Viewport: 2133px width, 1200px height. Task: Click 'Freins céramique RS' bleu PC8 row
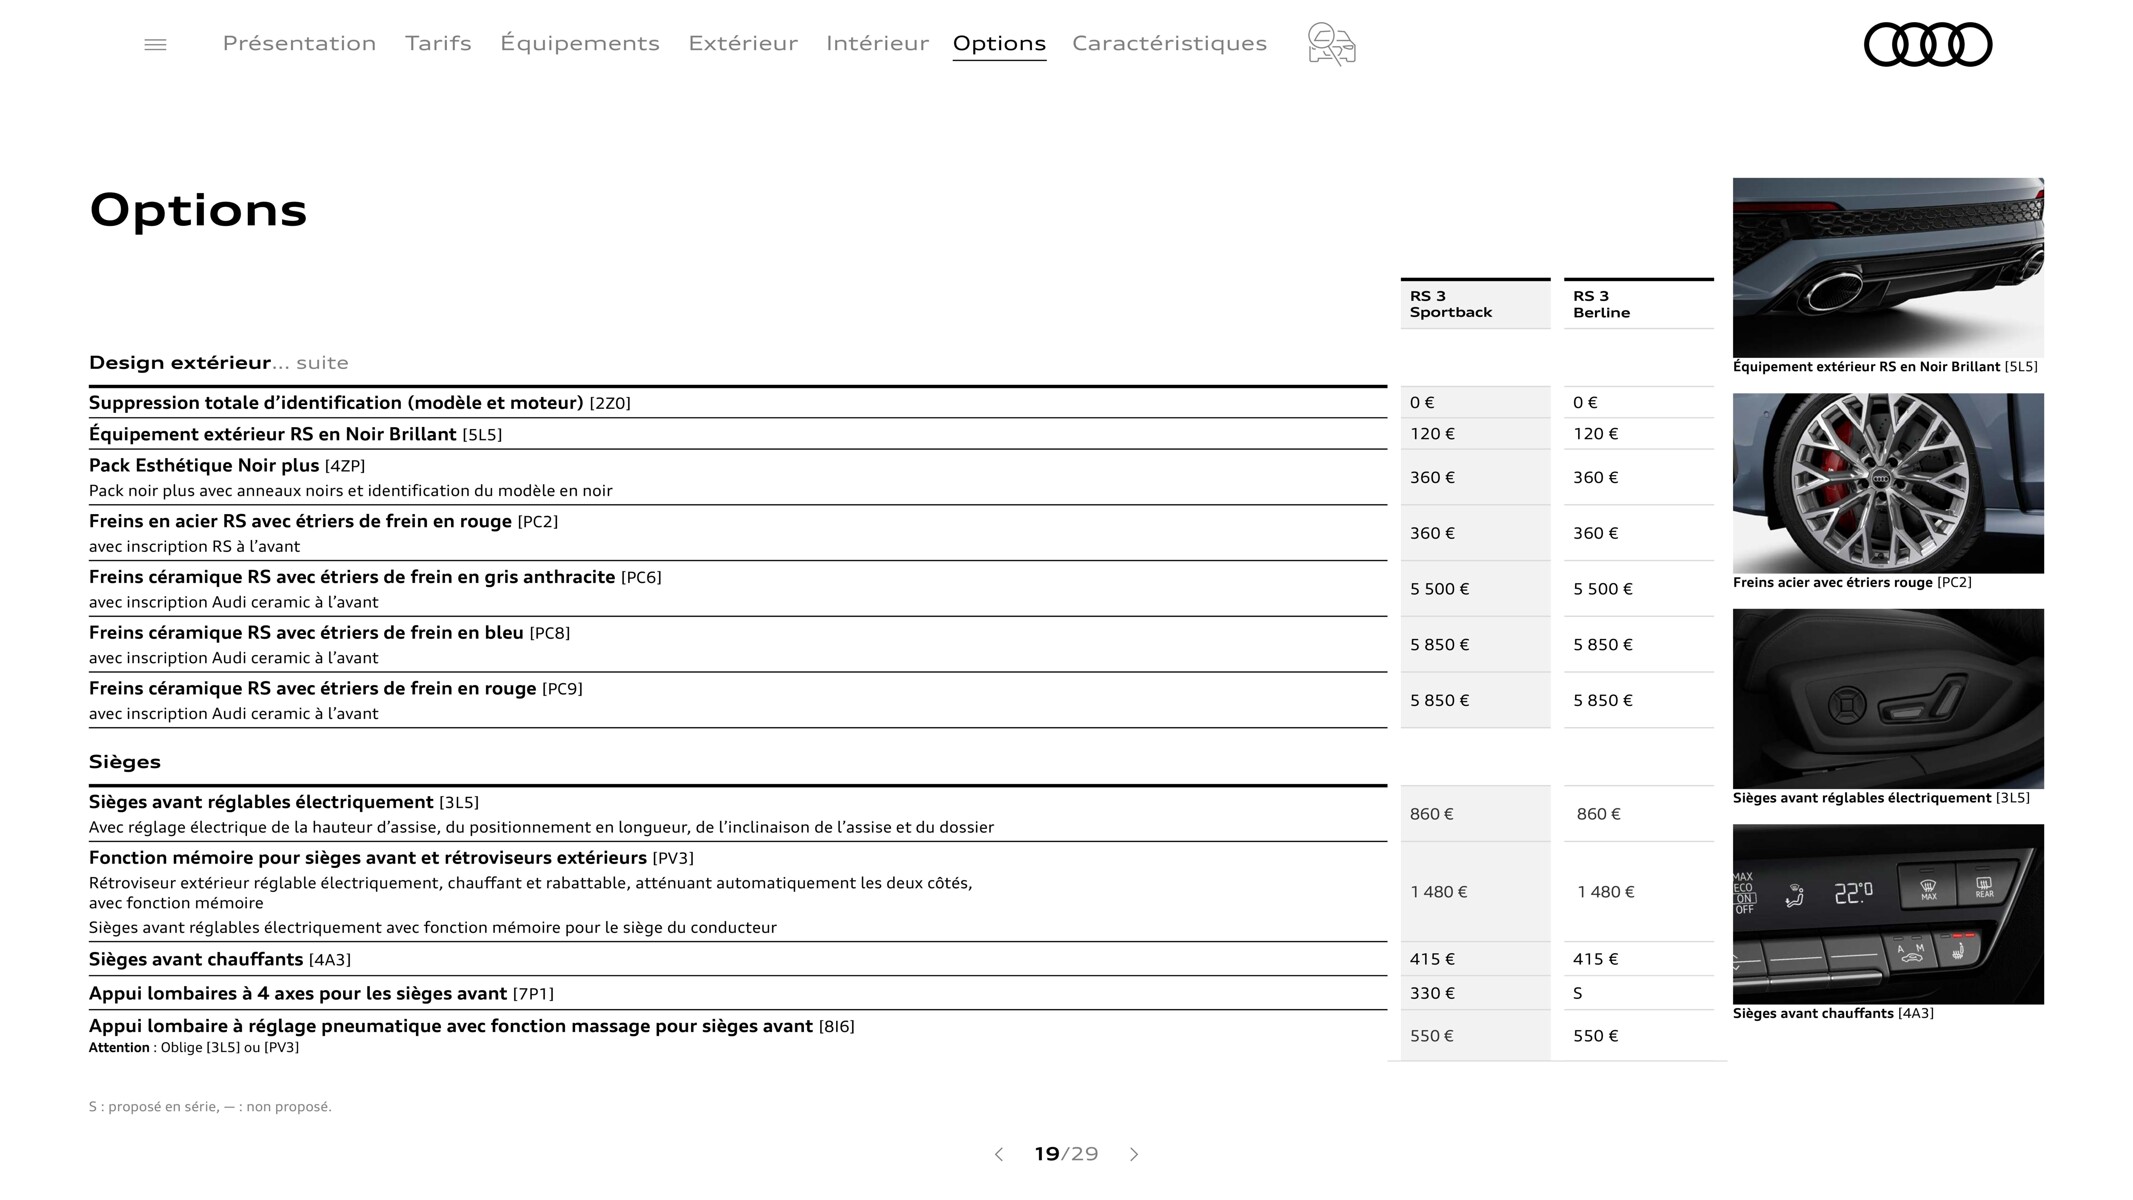738,645
